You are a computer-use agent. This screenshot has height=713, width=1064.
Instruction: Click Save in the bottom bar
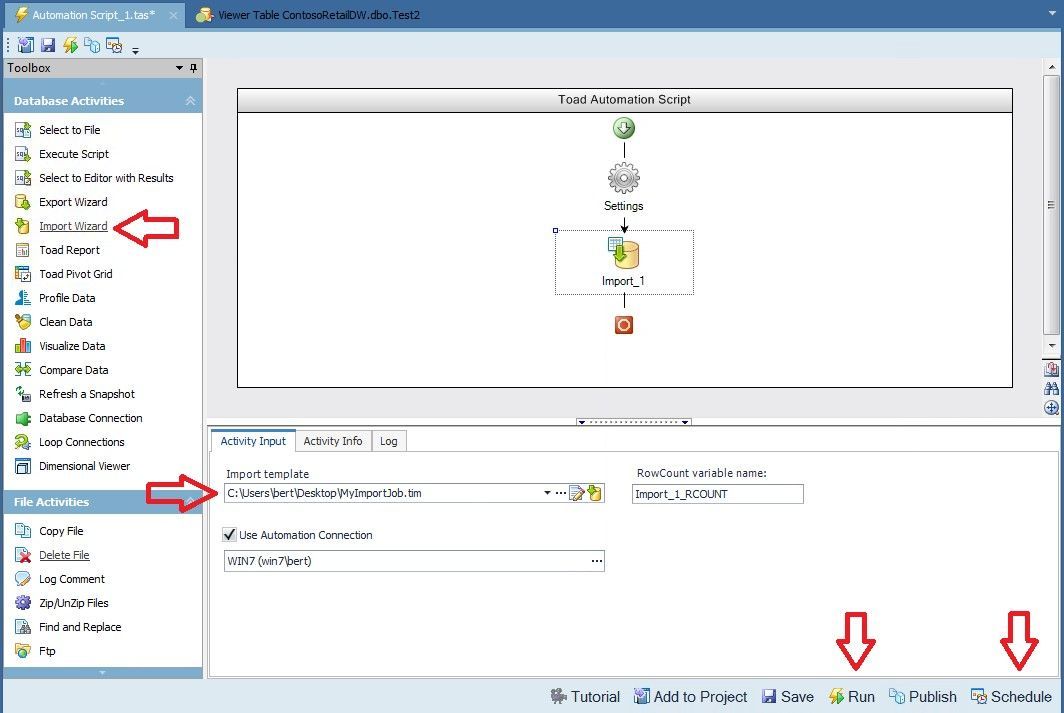[x=788, y=697]
